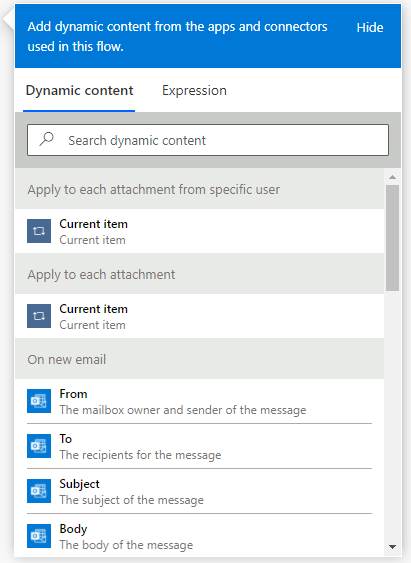Click the loop icon under Apply to each attachment
Image resolution: width=411 pixels, height=563 pixels.
click(x=39, y=316)
